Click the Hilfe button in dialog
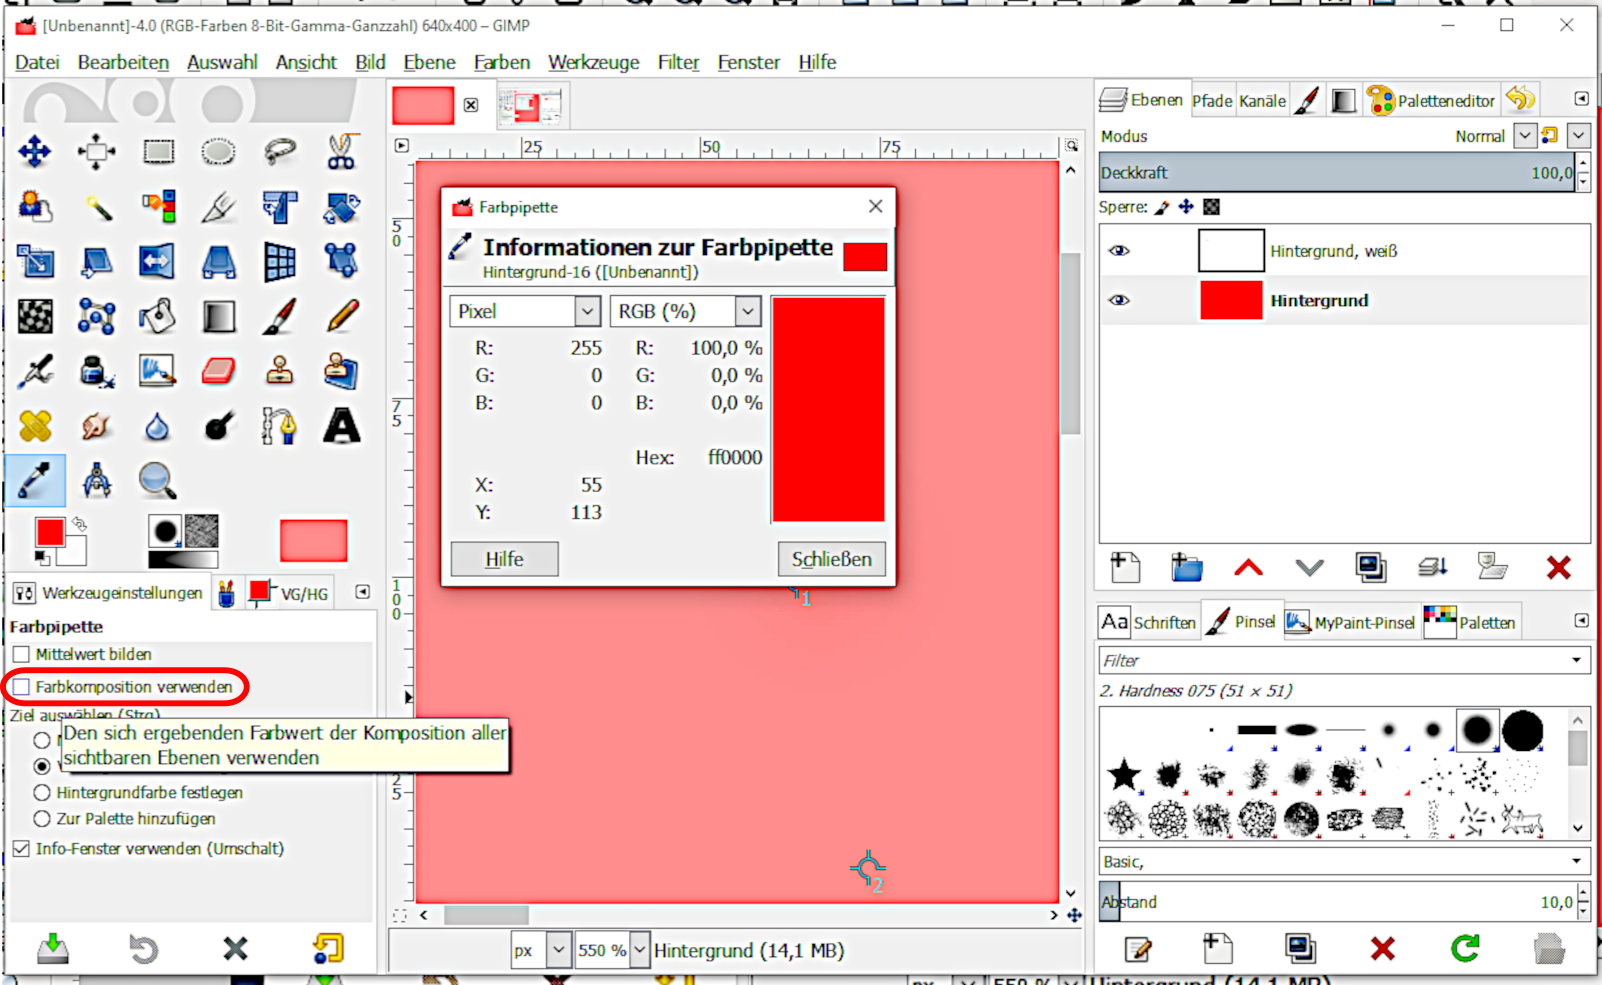 click(x=504, y=559)
